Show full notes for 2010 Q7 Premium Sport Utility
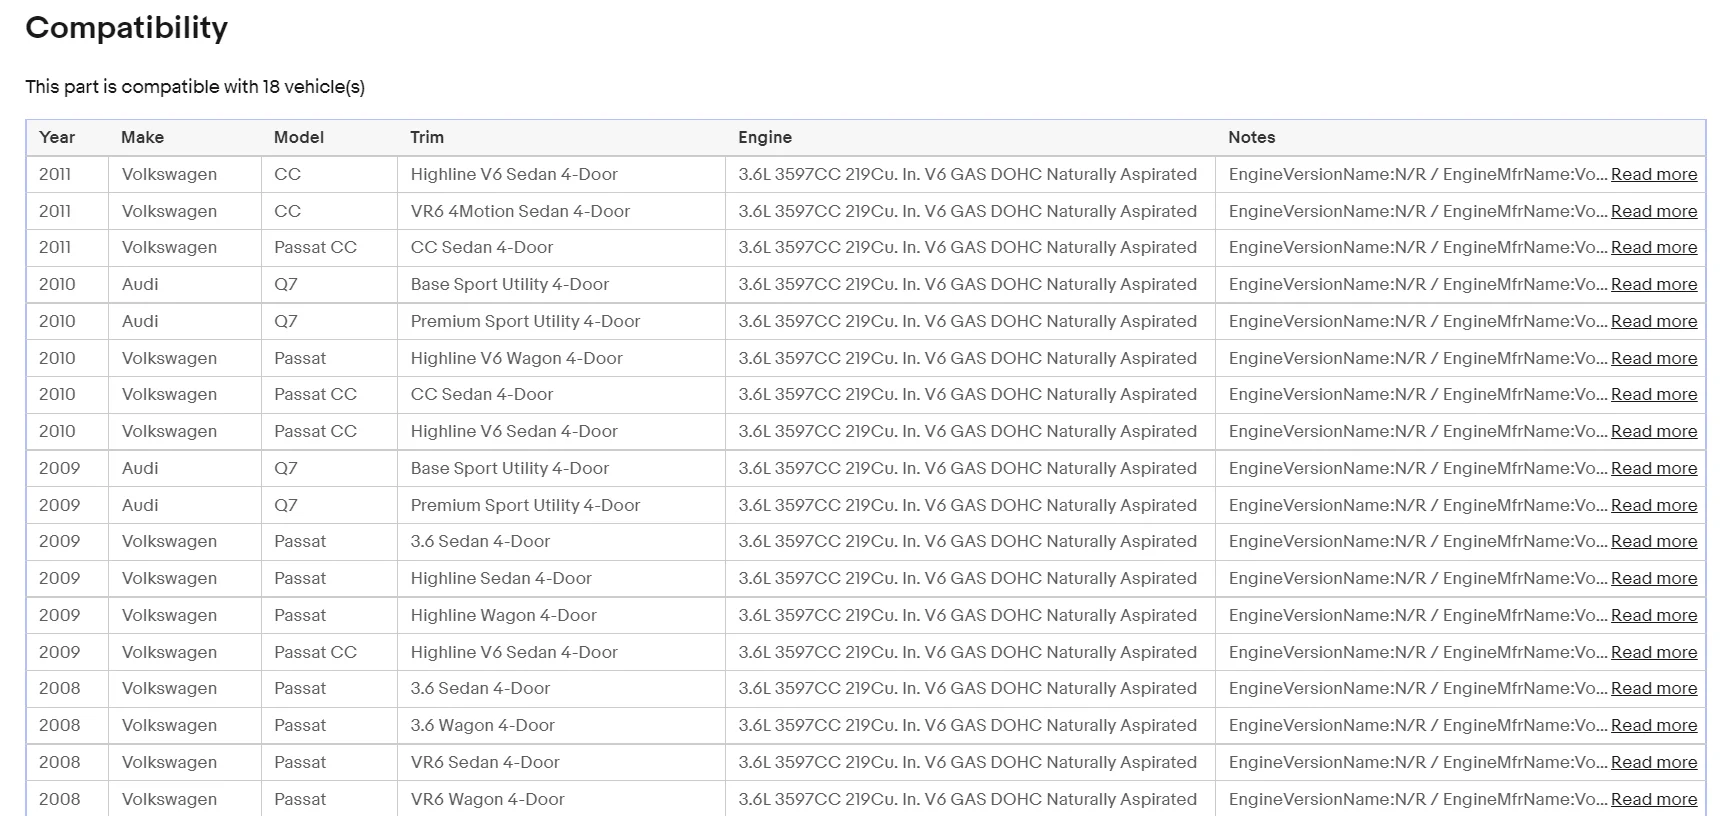1727x816 pixels. pyautogui.click(x=1654, y=321)
